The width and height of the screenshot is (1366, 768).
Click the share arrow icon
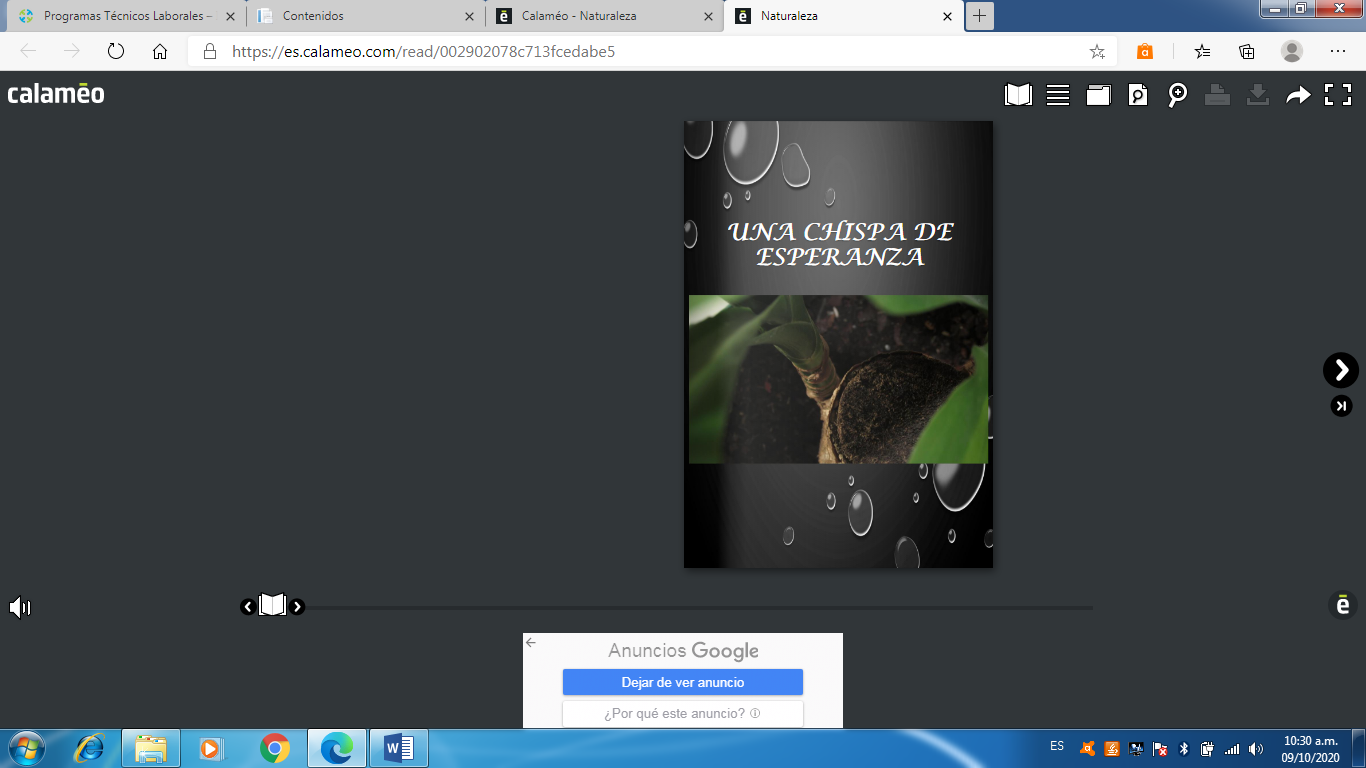click(1298, 95)
